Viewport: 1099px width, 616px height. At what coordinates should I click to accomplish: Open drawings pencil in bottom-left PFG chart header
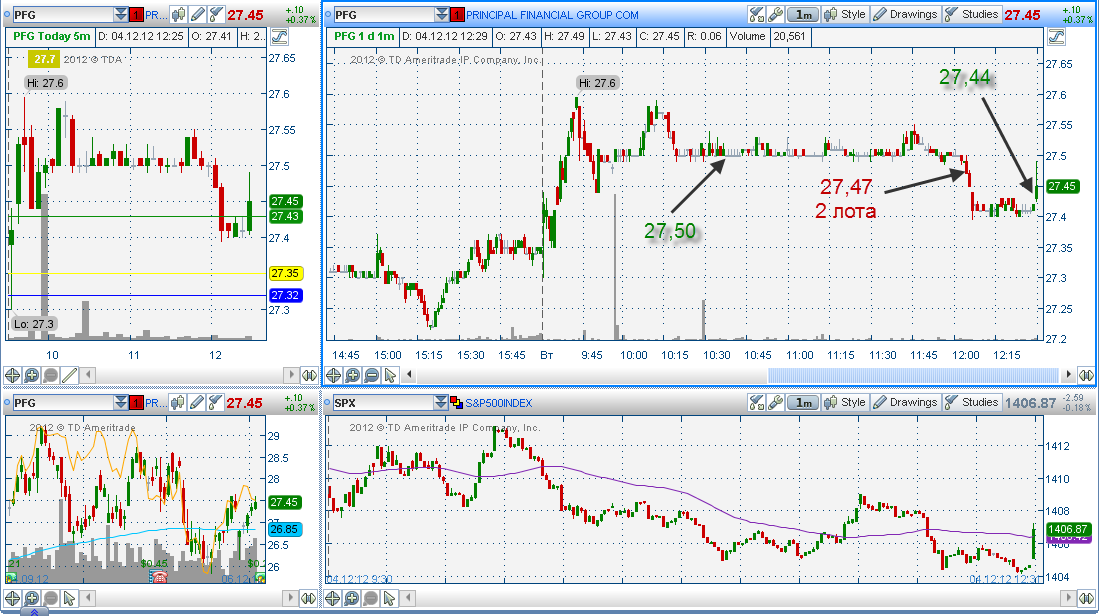(x=197, y=402)
